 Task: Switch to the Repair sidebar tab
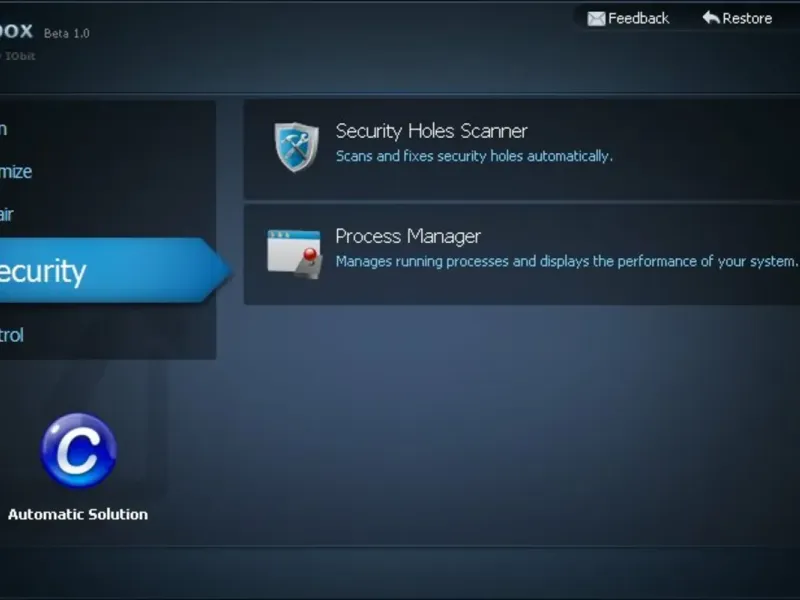[7, 214]
